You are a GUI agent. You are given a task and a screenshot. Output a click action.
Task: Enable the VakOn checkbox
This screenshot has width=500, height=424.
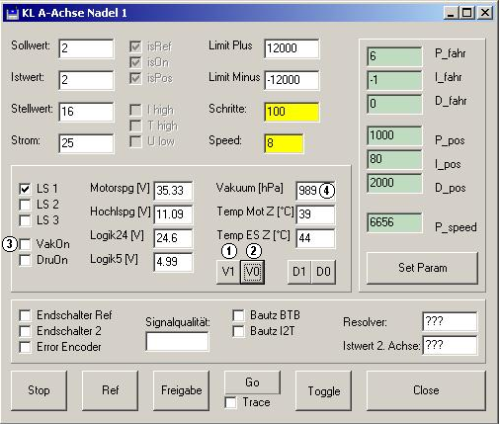25,244
